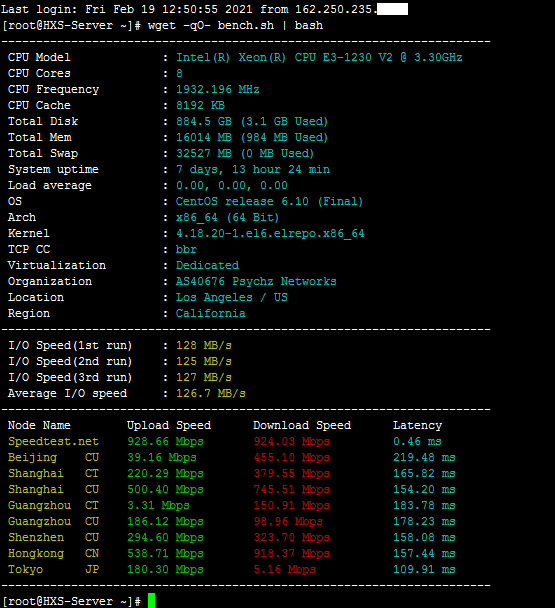The image size is (555, 608).
Task: Click Shanghai CT latency '165.82 ms'
Action: tap(424, 473)
